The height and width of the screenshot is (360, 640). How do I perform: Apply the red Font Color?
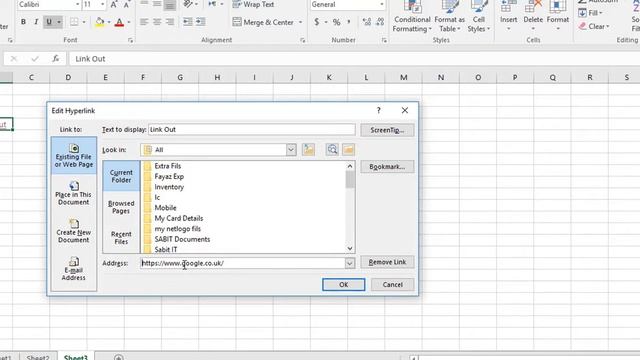[119, 22]
